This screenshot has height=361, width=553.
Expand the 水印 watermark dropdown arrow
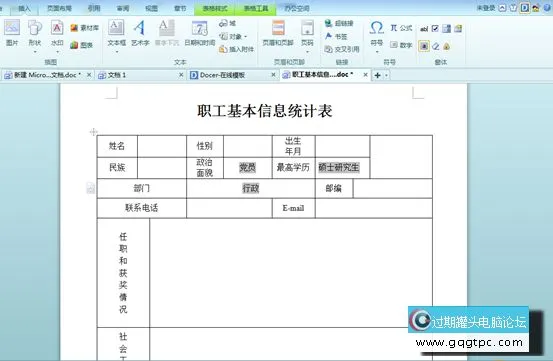57,52
